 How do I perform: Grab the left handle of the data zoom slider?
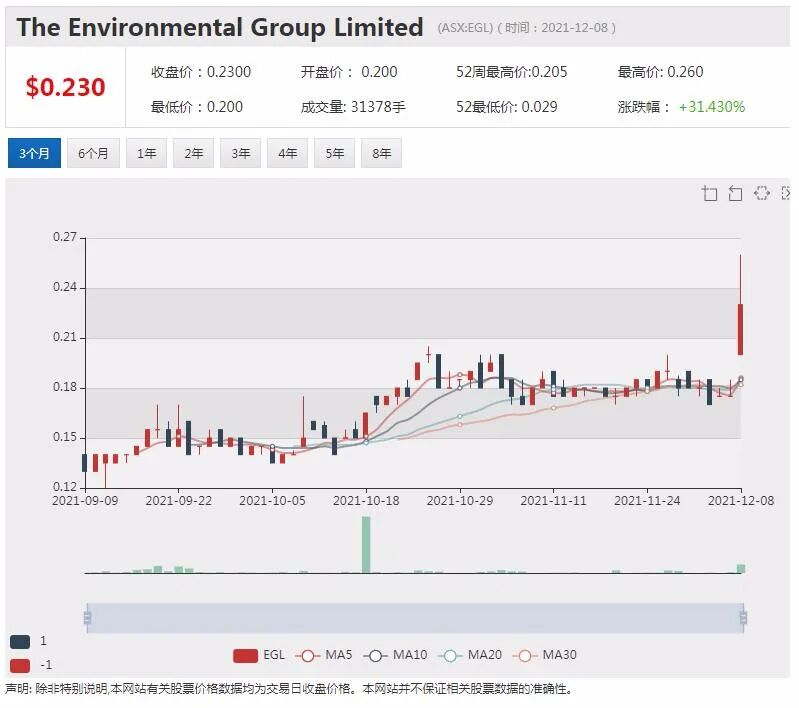tap(87, 618)
